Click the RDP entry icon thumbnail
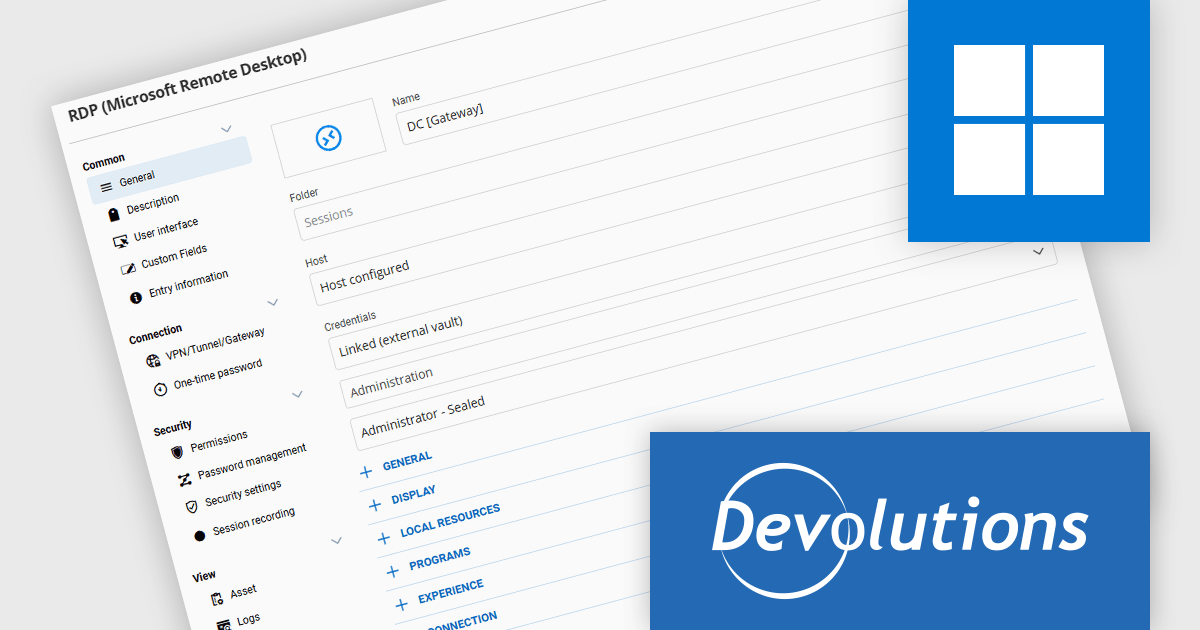This screenshot has height=630, width=1200. pos(329,138)
